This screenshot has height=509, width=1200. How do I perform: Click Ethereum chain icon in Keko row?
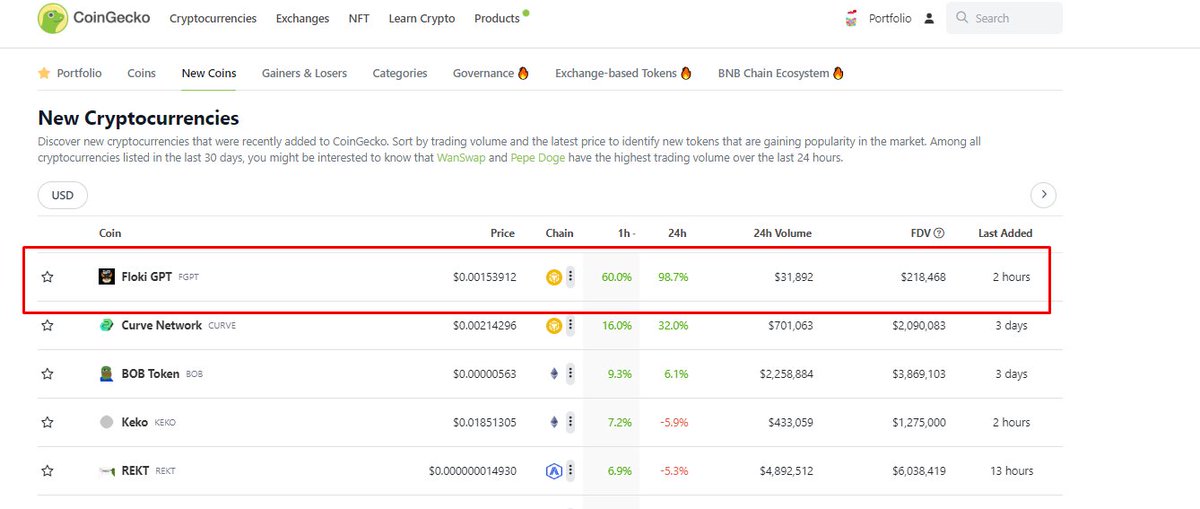click(x=553, y=422)
